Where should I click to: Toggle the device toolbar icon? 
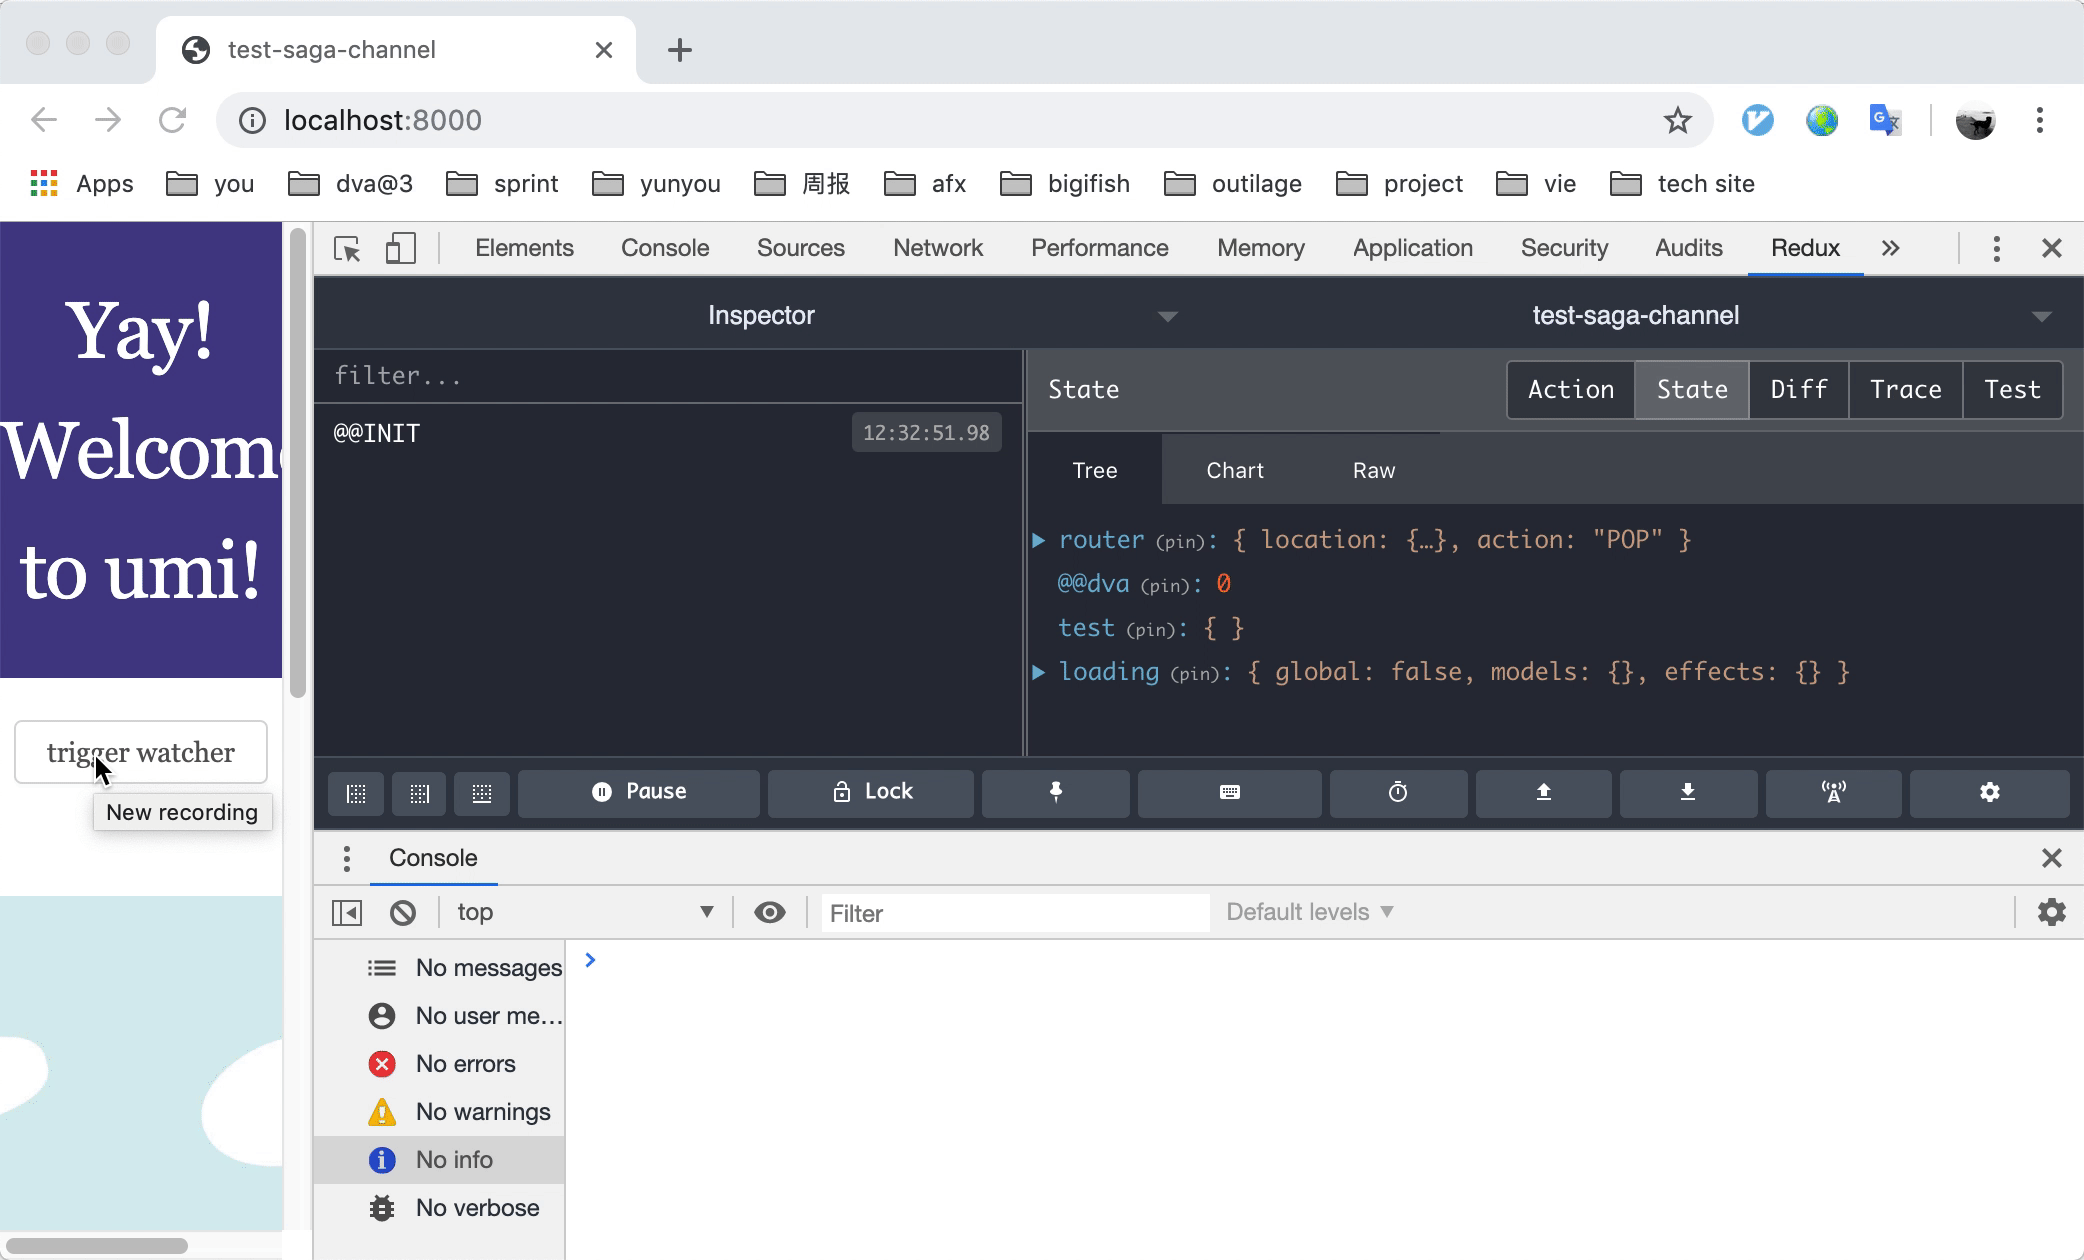400,249
